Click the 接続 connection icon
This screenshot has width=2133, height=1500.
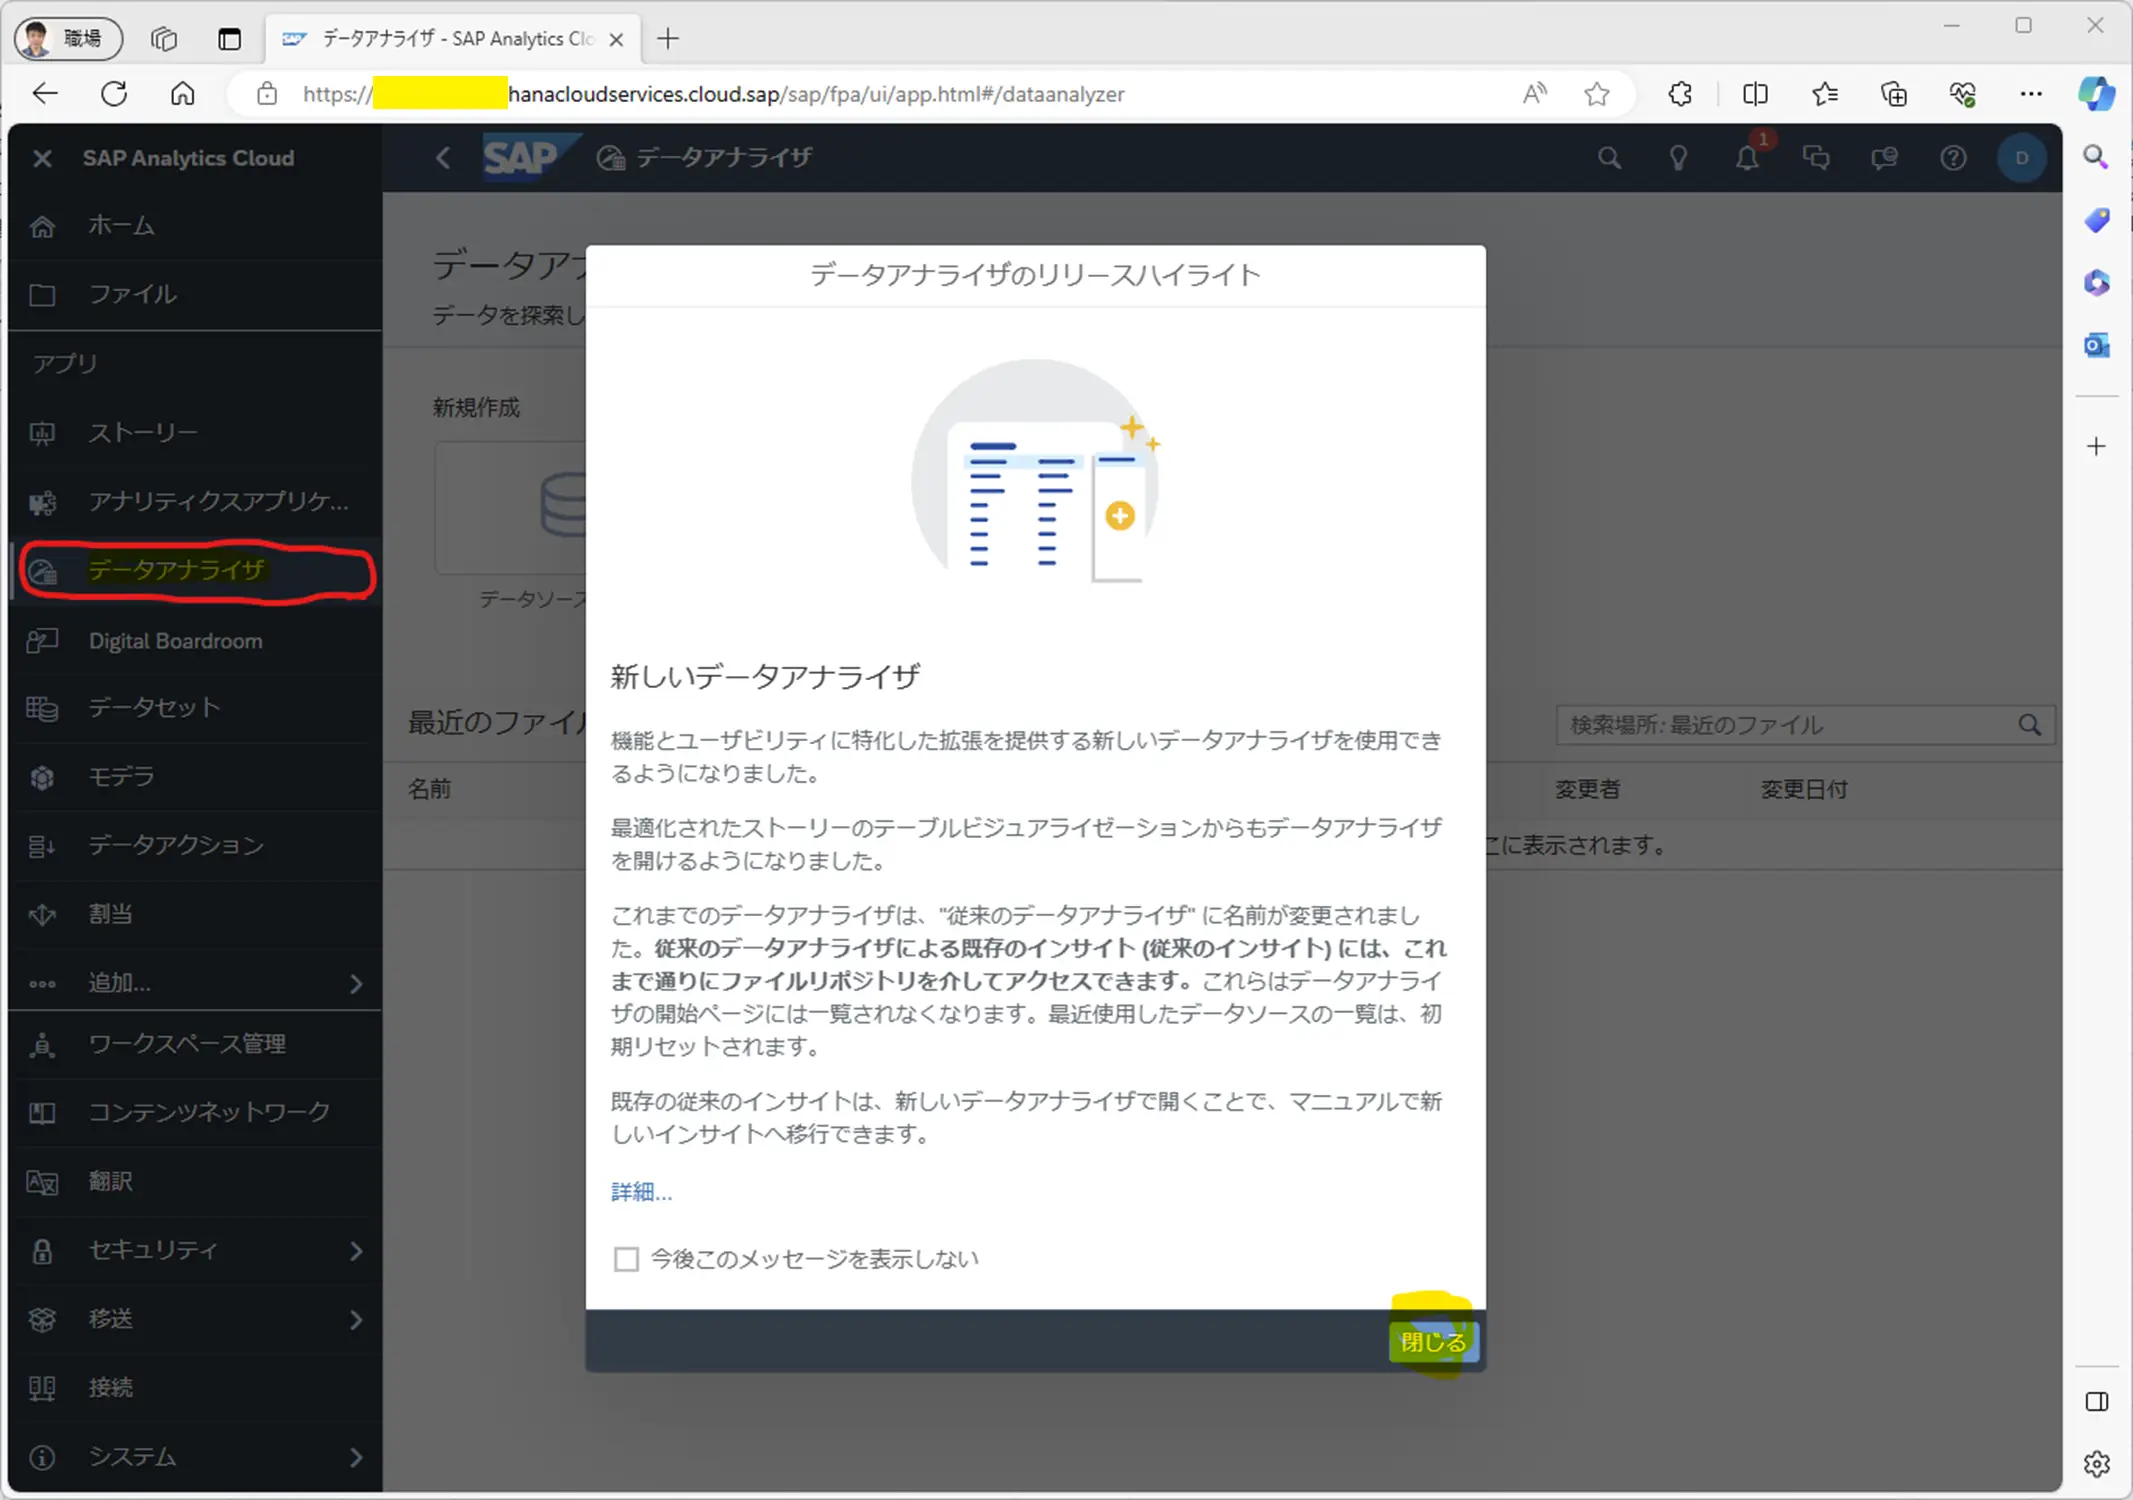[42, 1388]
